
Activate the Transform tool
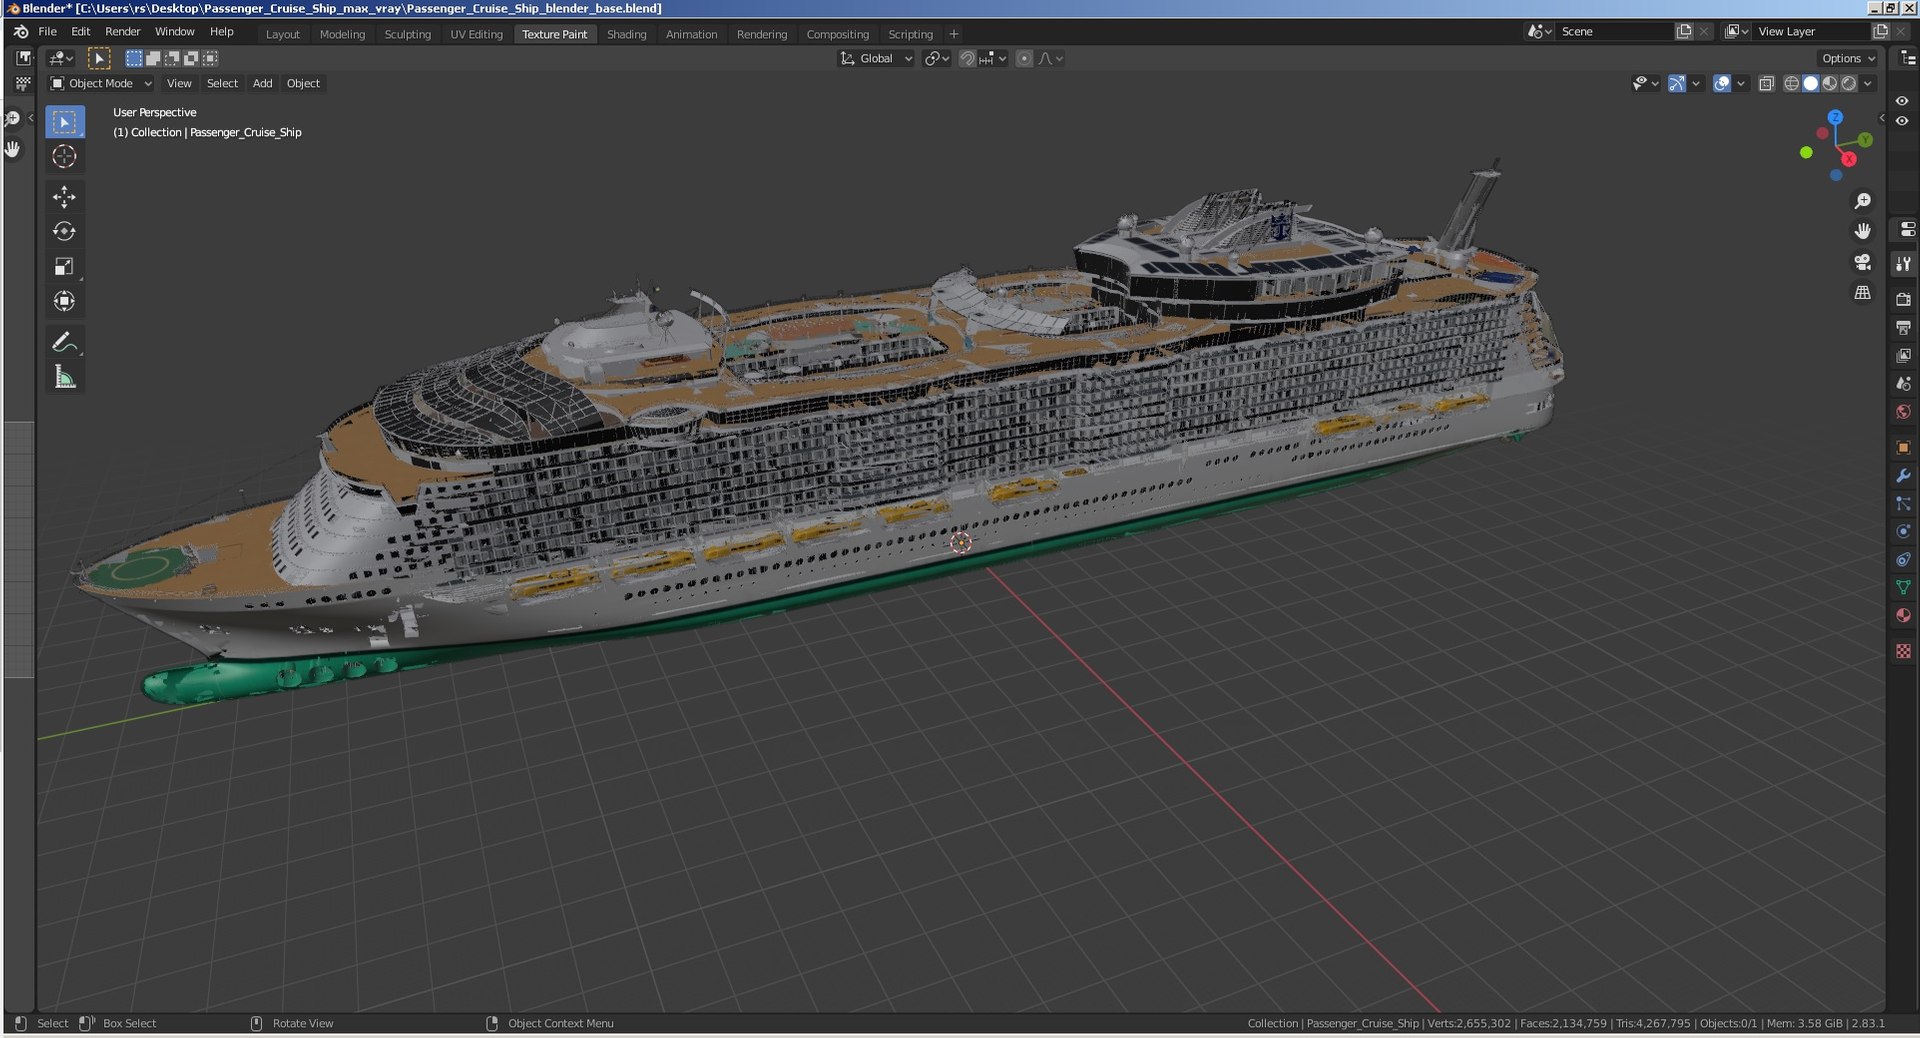(x=64, y=301)
